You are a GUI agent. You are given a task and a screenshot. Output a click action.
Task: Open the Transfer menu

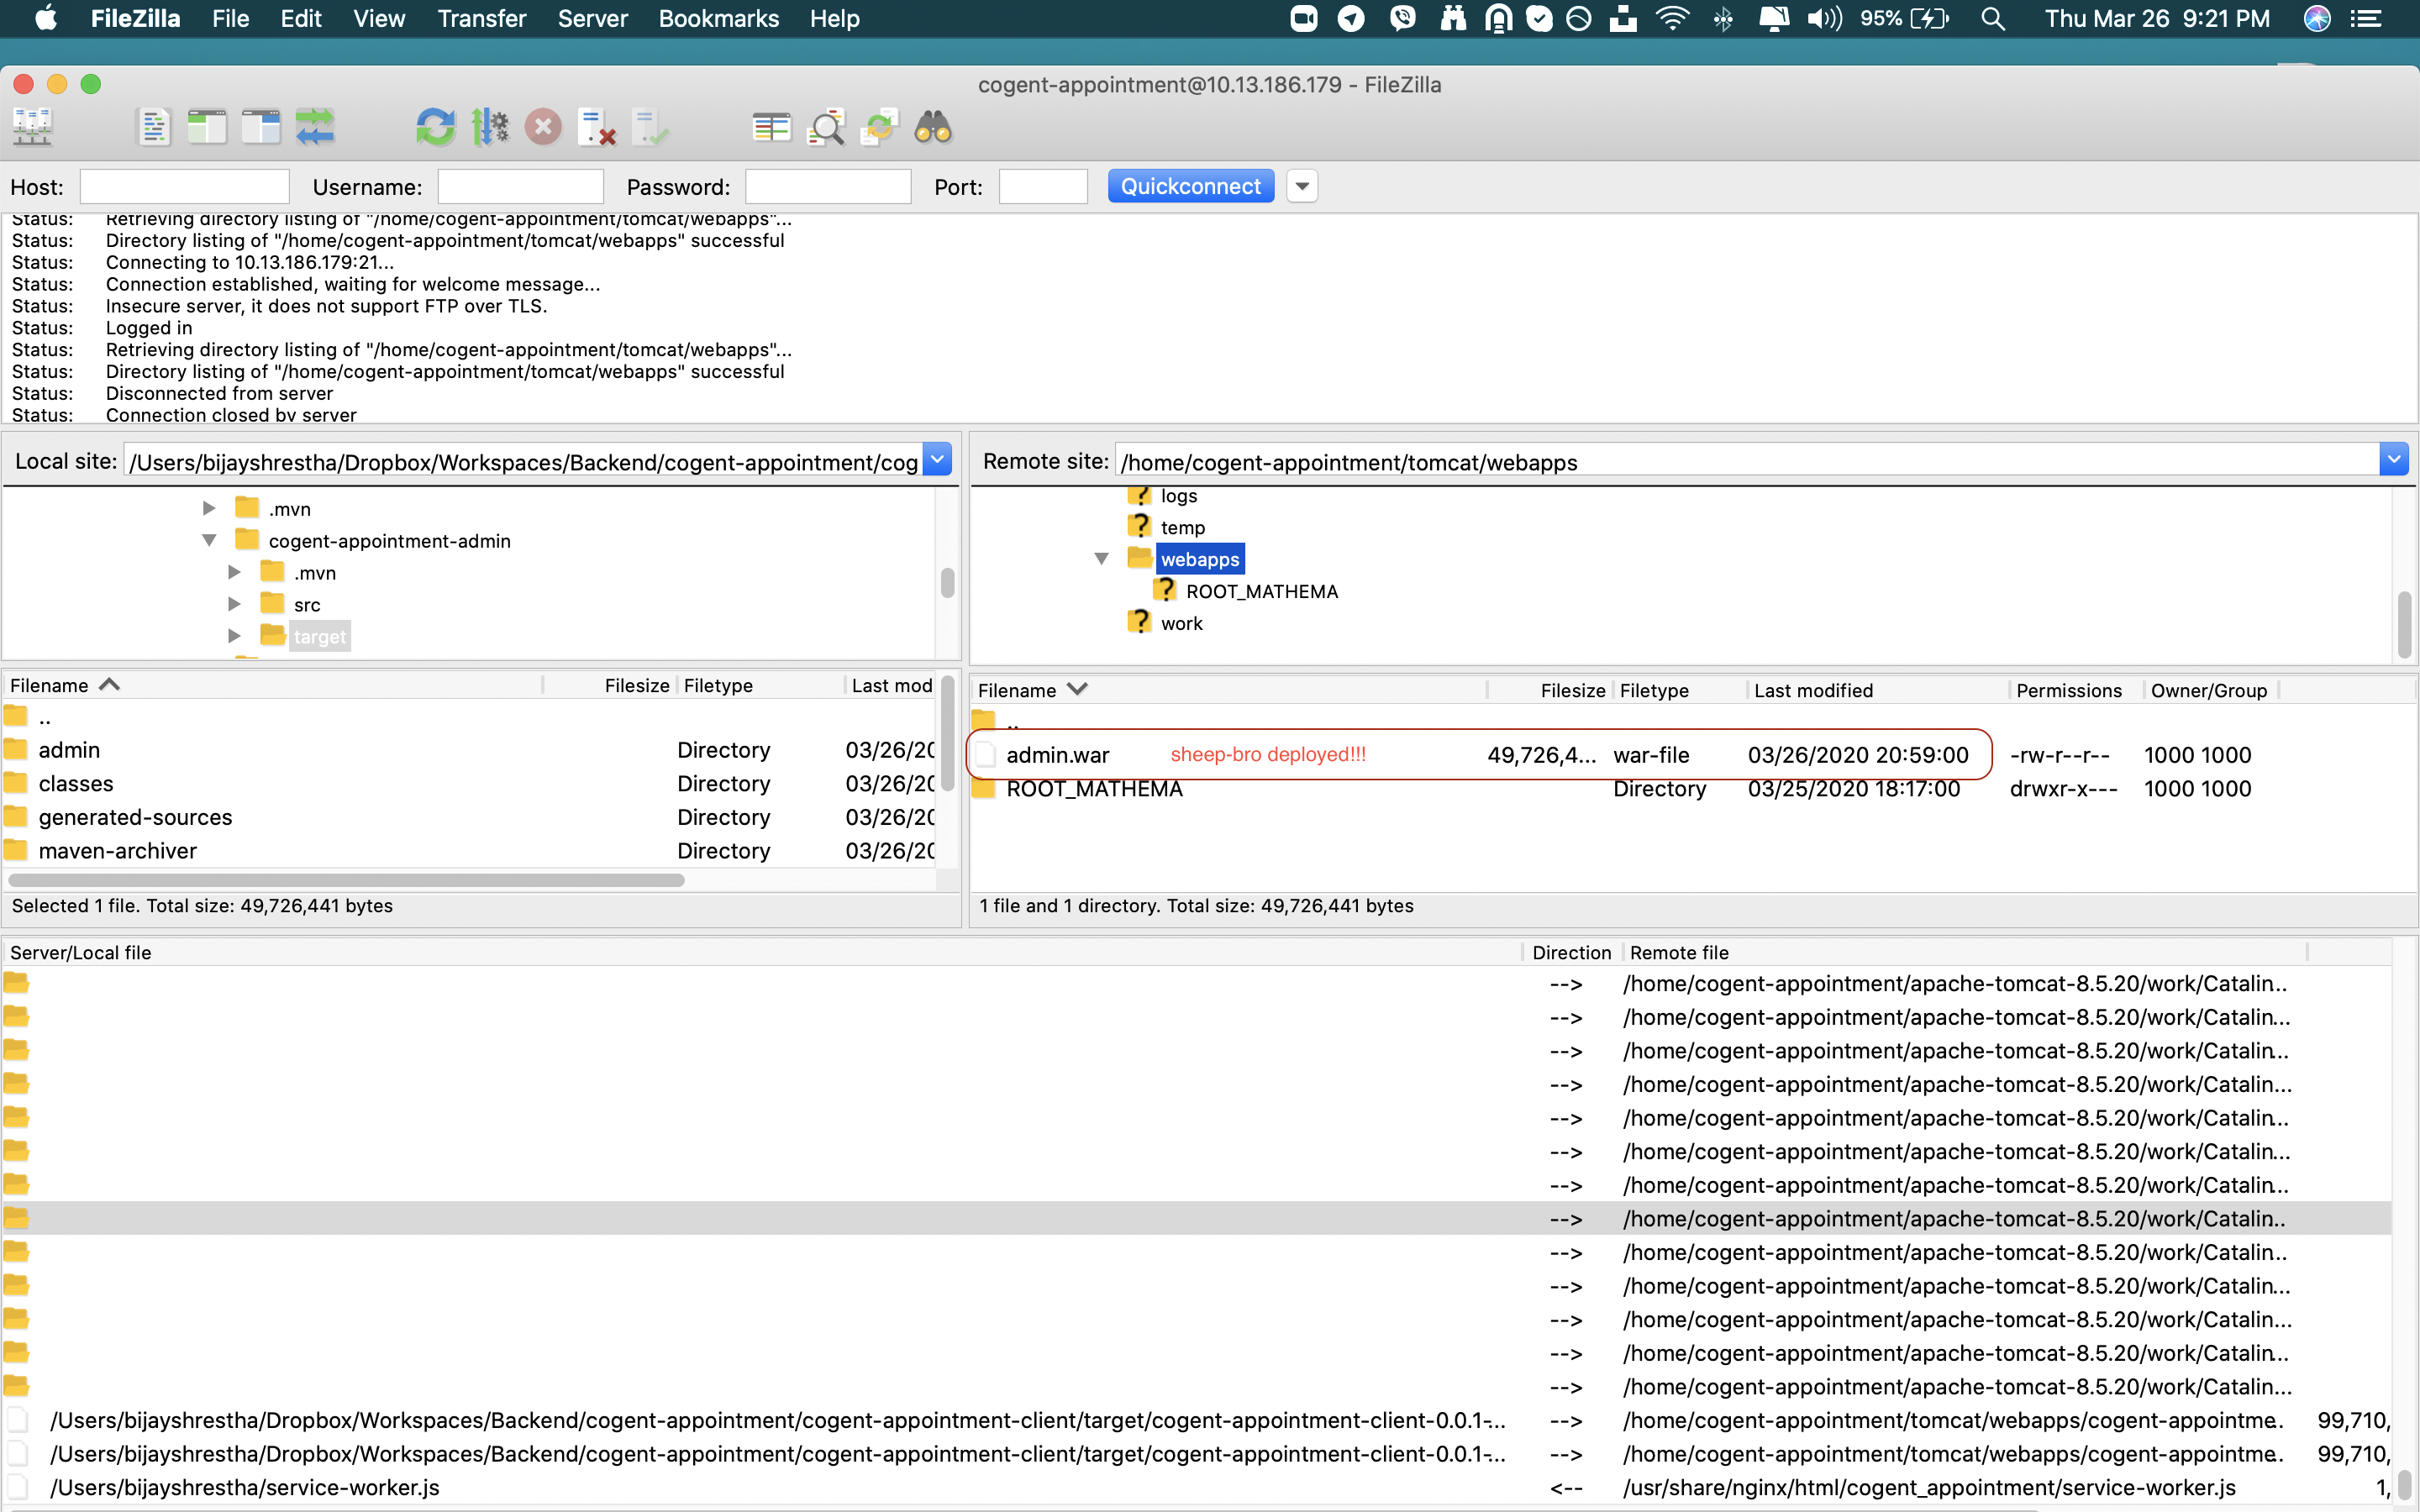click(481, 18)
